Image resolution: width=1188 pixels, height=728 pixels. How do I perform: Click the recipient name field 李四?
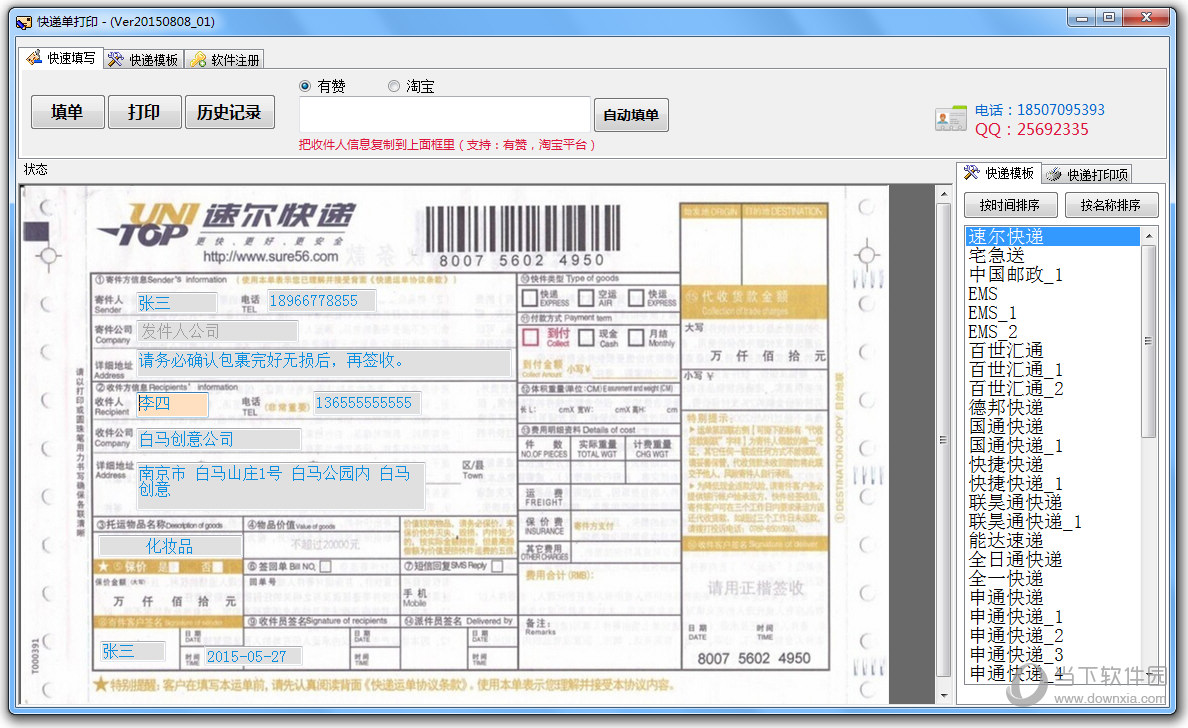pyautogui.click(x=172, y=403)
